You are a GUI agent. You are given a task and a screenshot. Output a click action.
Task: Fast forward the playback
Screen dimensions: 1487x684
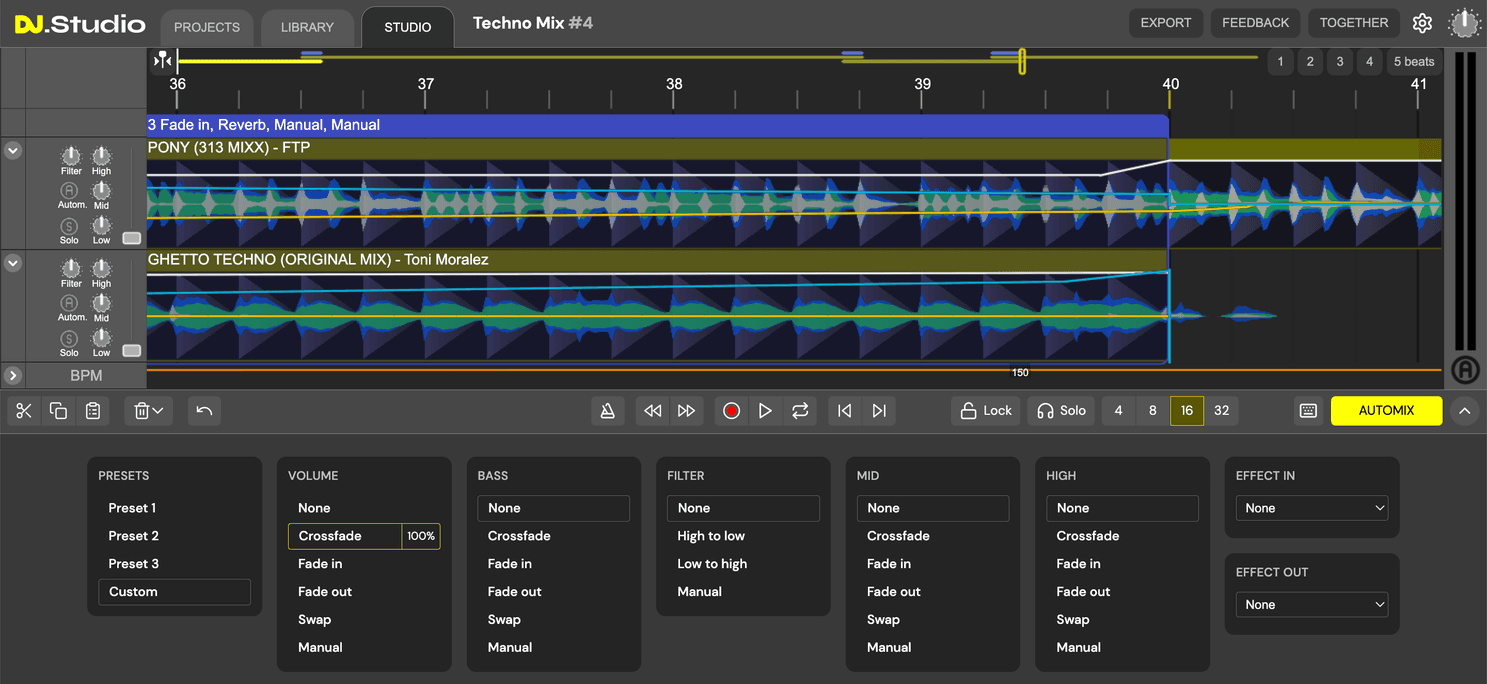[686, 411]
